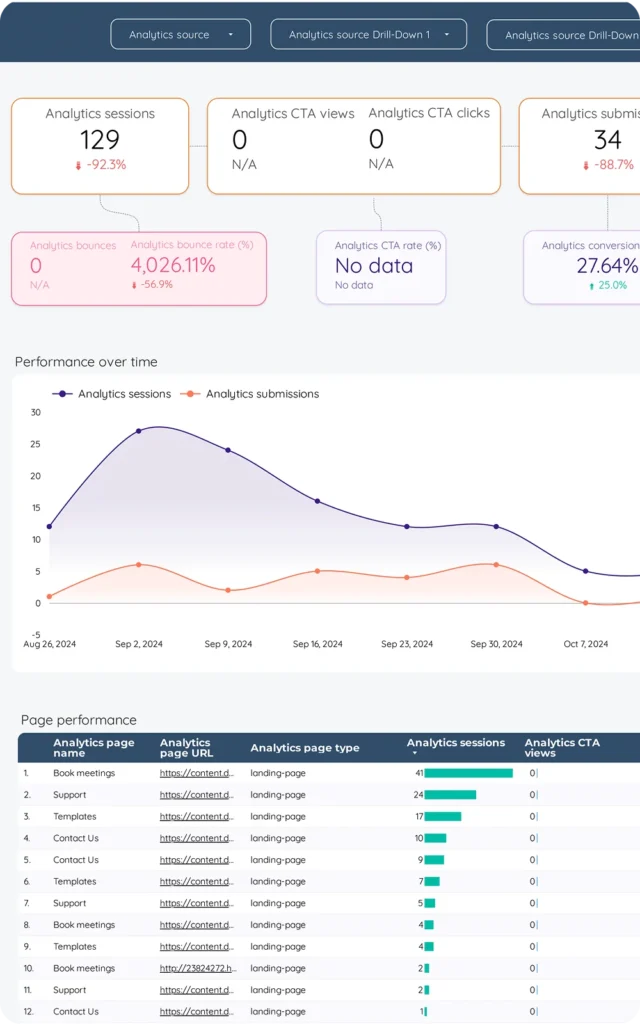Image resolution: width=640 pixels, height=1024 pixels.
Task: Click the Analytics sessions scorecard
Action: coord(100,146)
